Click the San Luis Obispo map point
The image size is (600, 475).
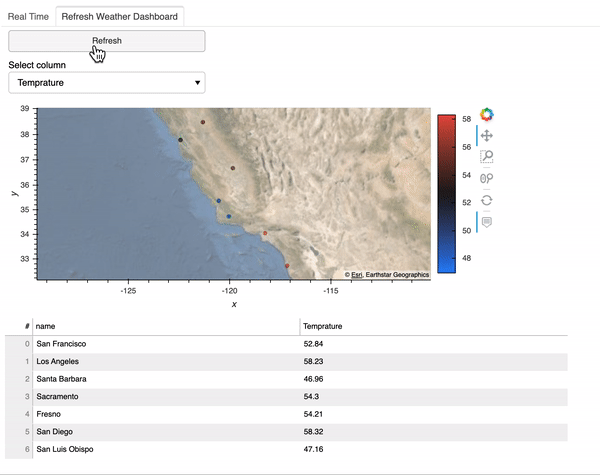[x=218, y=201]
